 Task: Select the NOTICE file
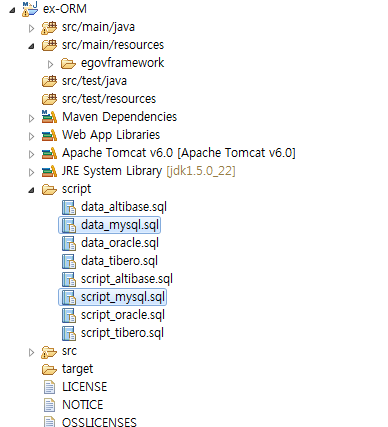pyautogui.click(x=73, y=405)
